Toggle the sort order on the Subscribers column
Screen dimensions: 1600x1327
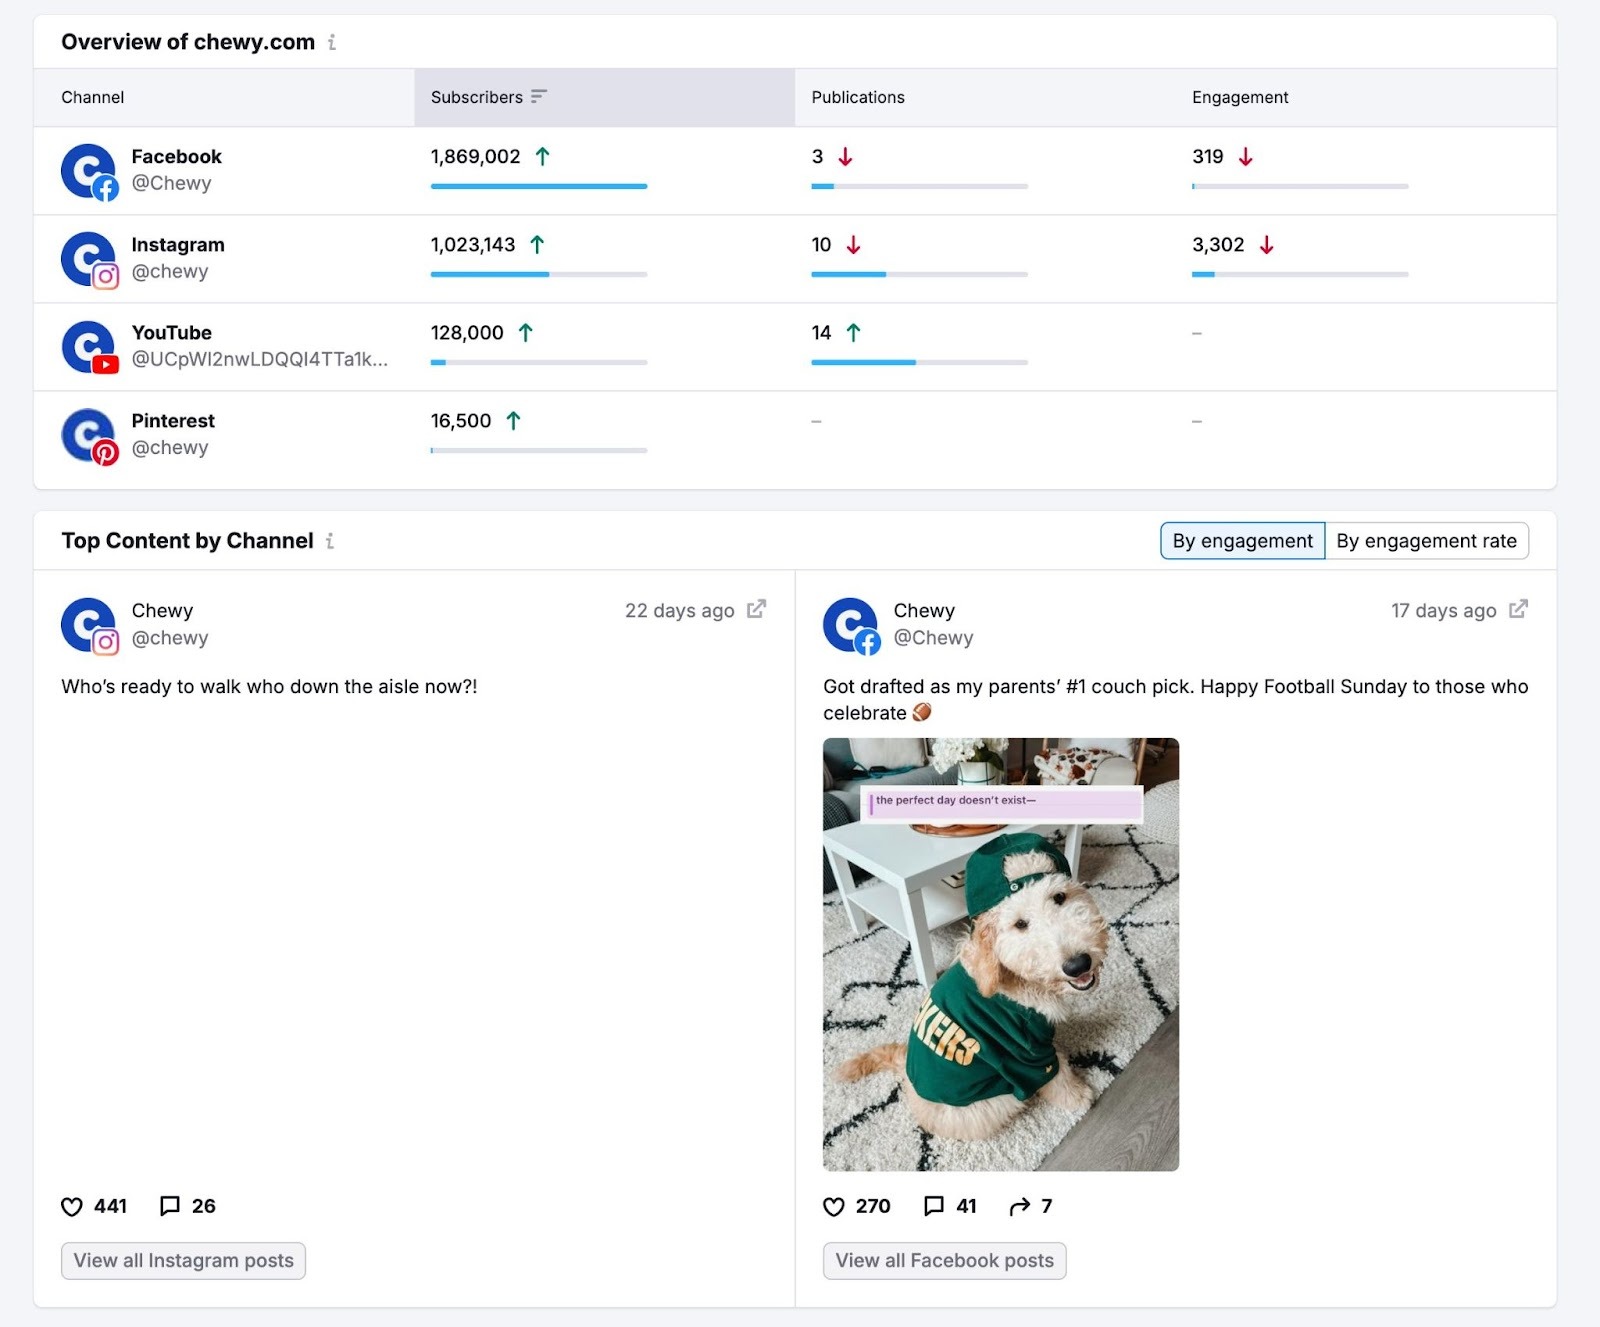pyautogui.click(x=539, y=97)
